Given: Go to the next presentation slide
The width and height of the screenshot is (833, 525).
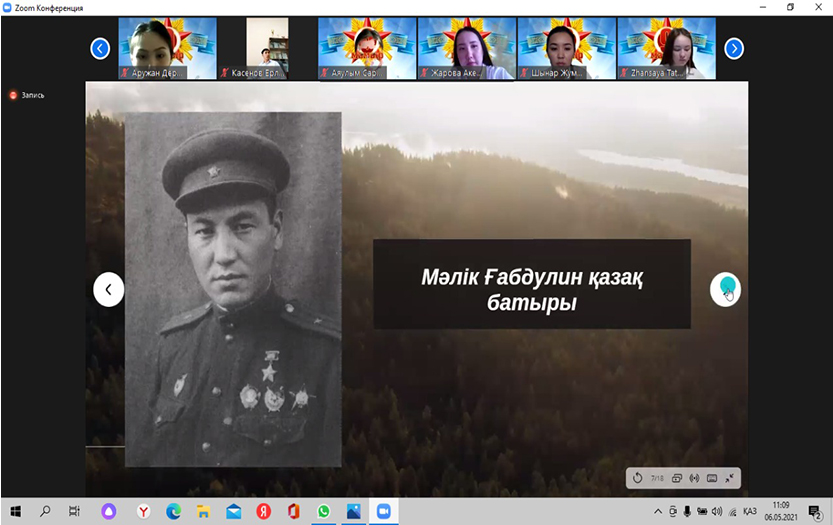Looking at the screenshot, I should point(725,289).
